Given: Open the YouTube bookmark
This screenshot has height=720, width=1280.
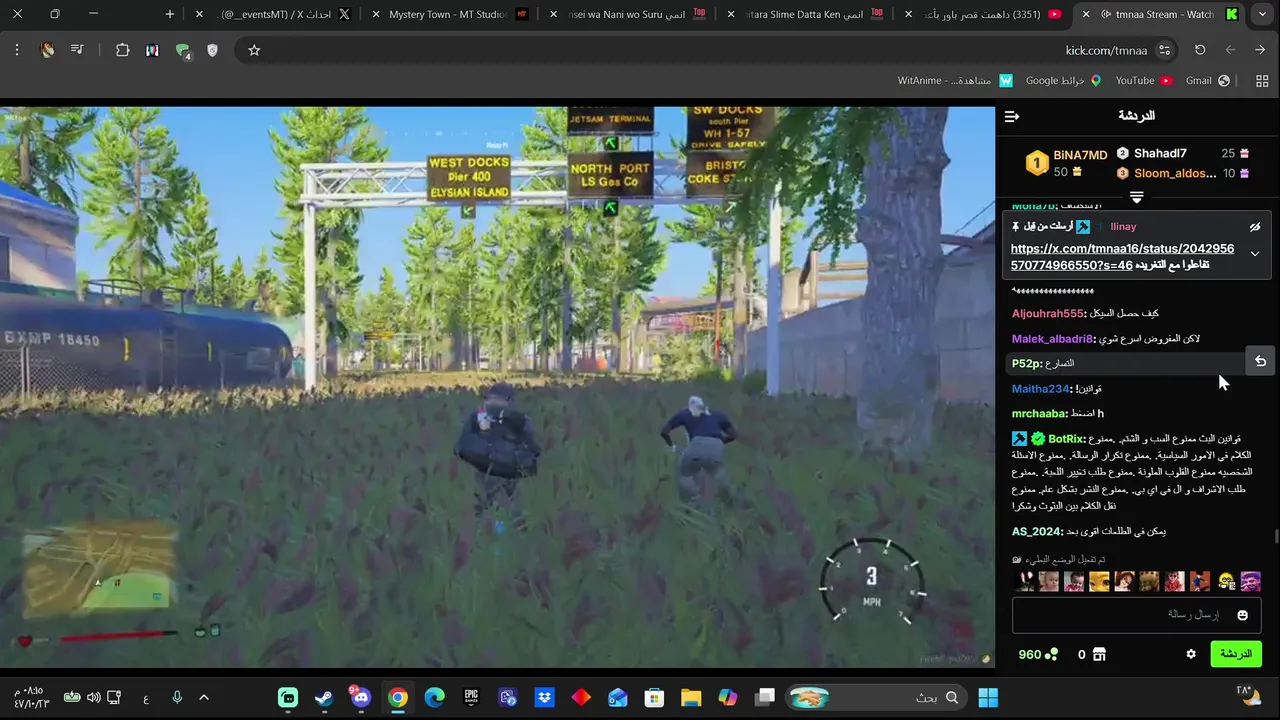Looking at the screenshot, I should click(x=1143, y=80).
